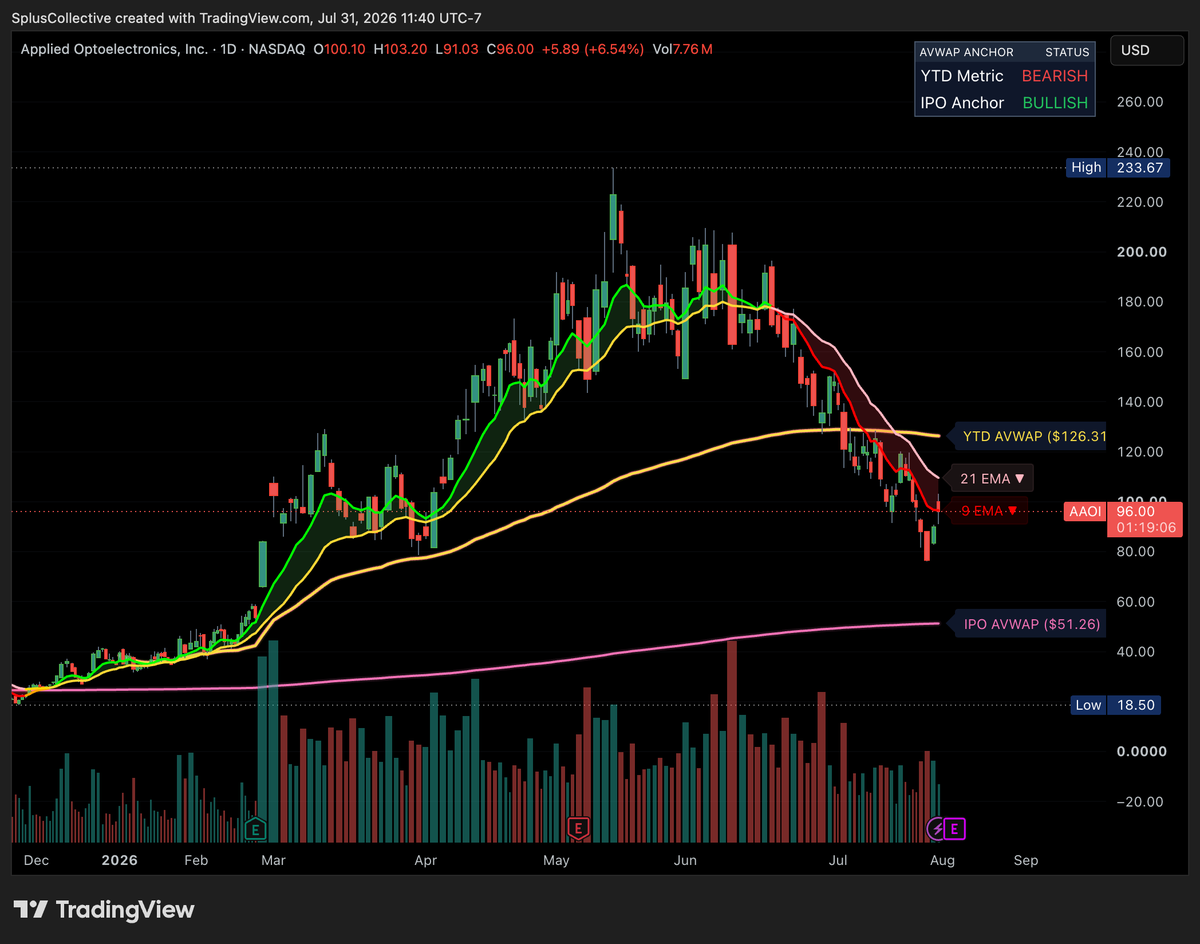
Task: Click 140.00 on the price axis
Action: (x=1140, y=402)
